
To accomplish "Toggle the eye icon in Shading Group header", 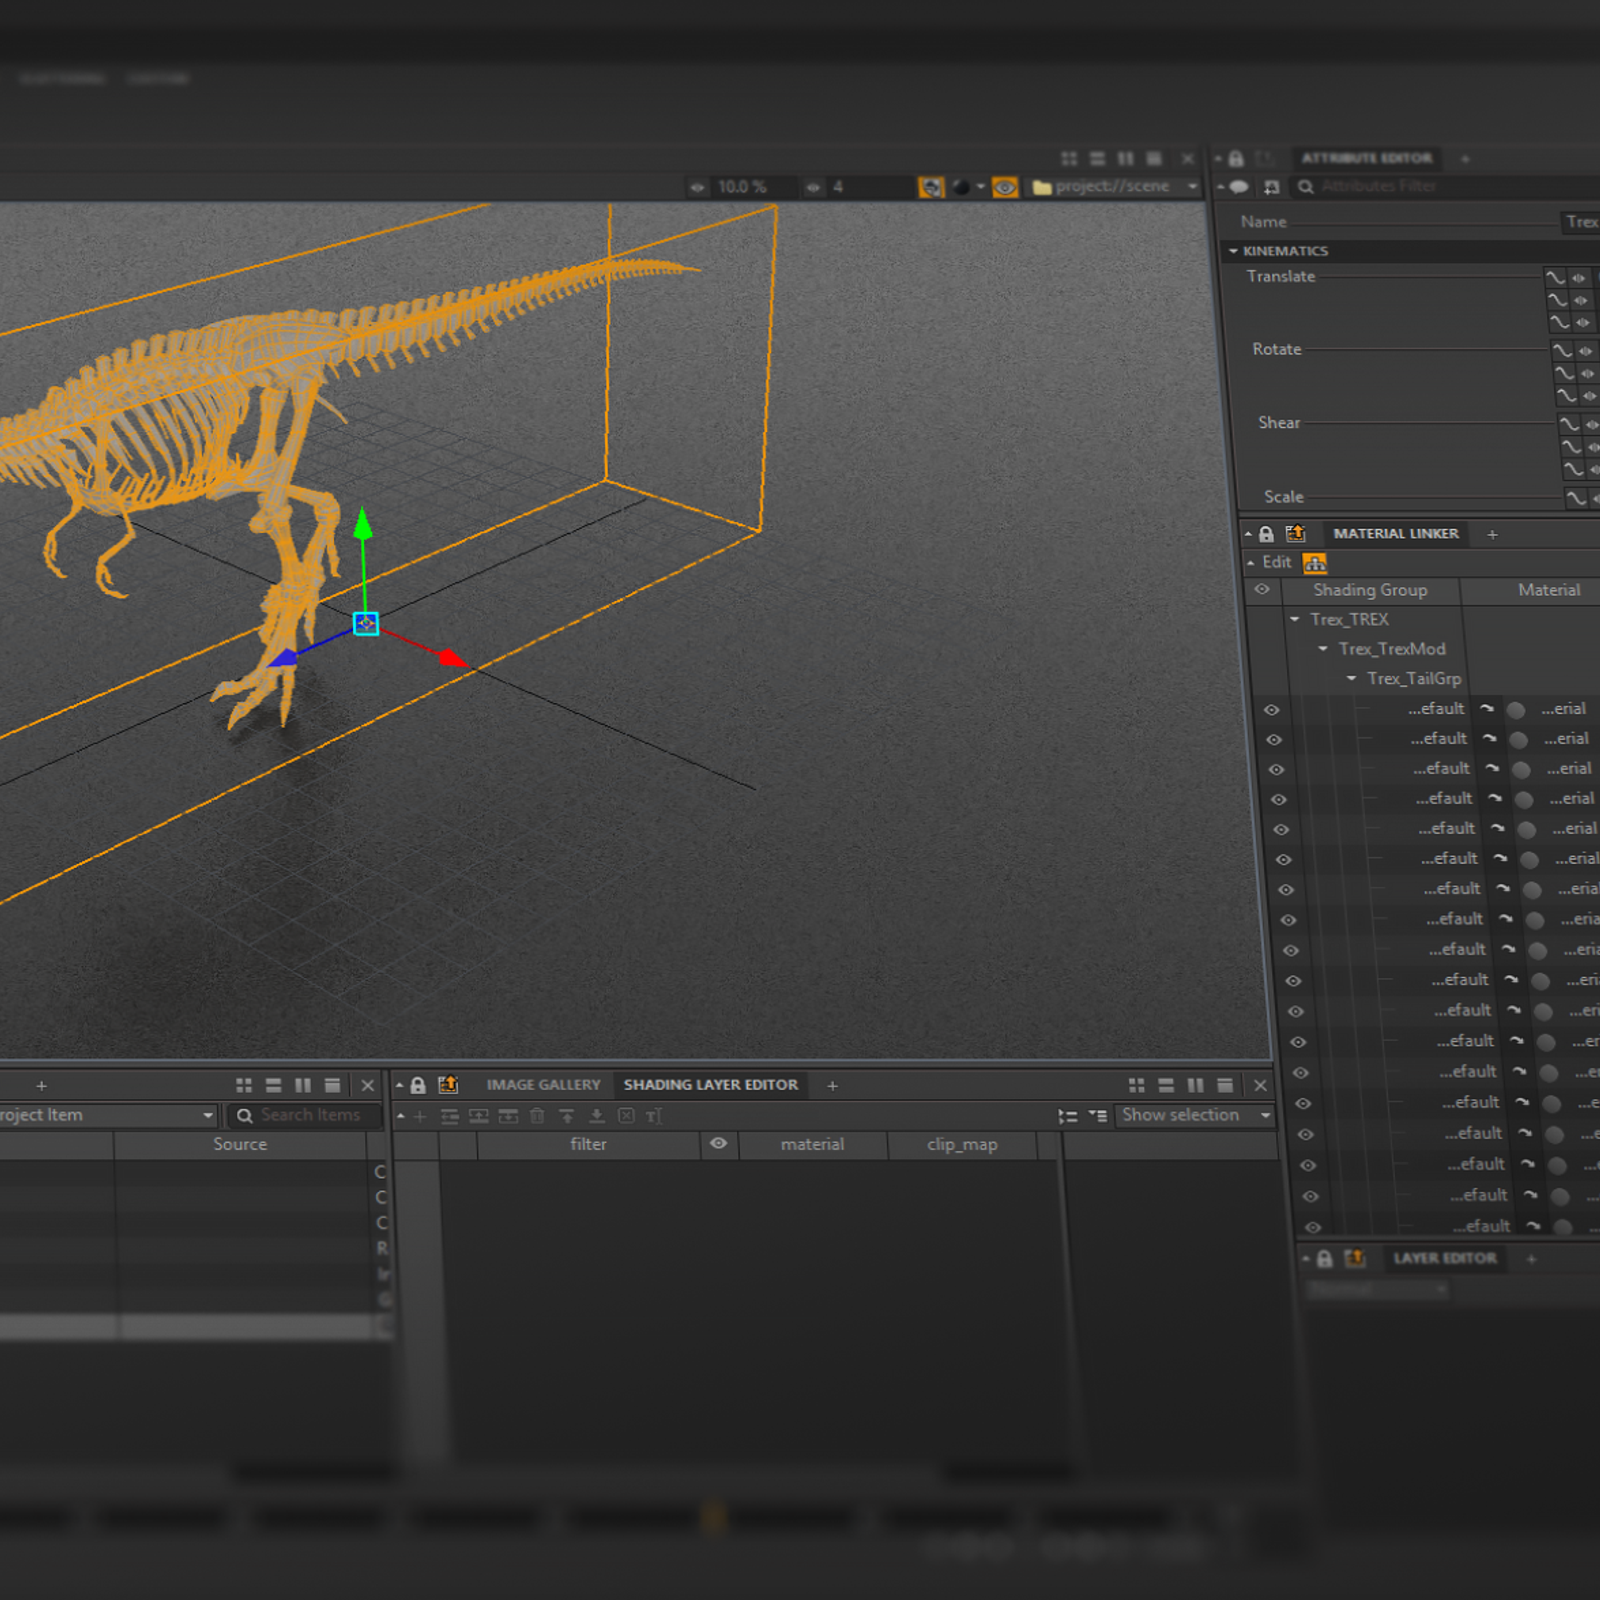I will click(x=1262, y=590).
